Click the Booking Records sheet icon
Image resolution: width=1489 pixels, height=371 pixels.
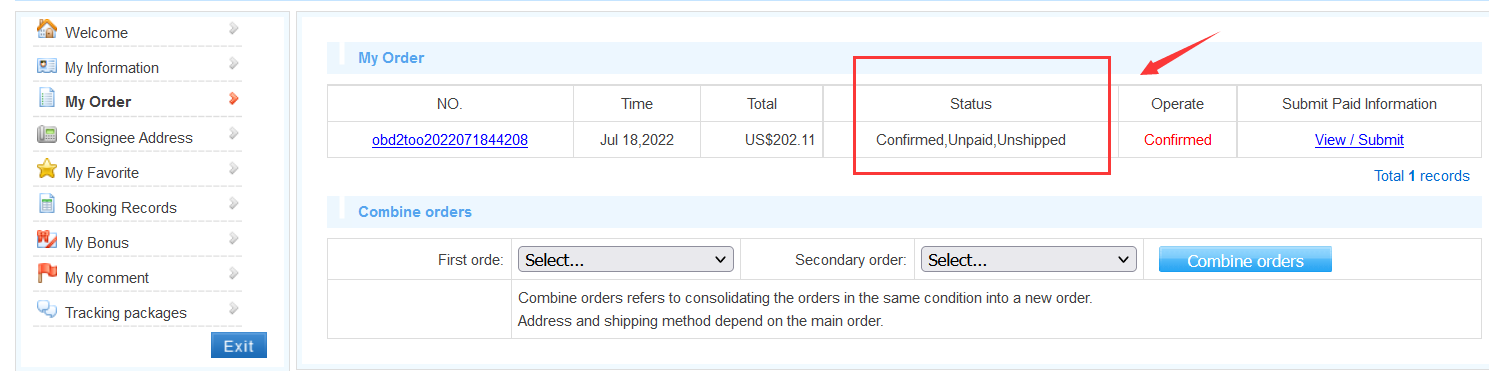coord(47,204)
